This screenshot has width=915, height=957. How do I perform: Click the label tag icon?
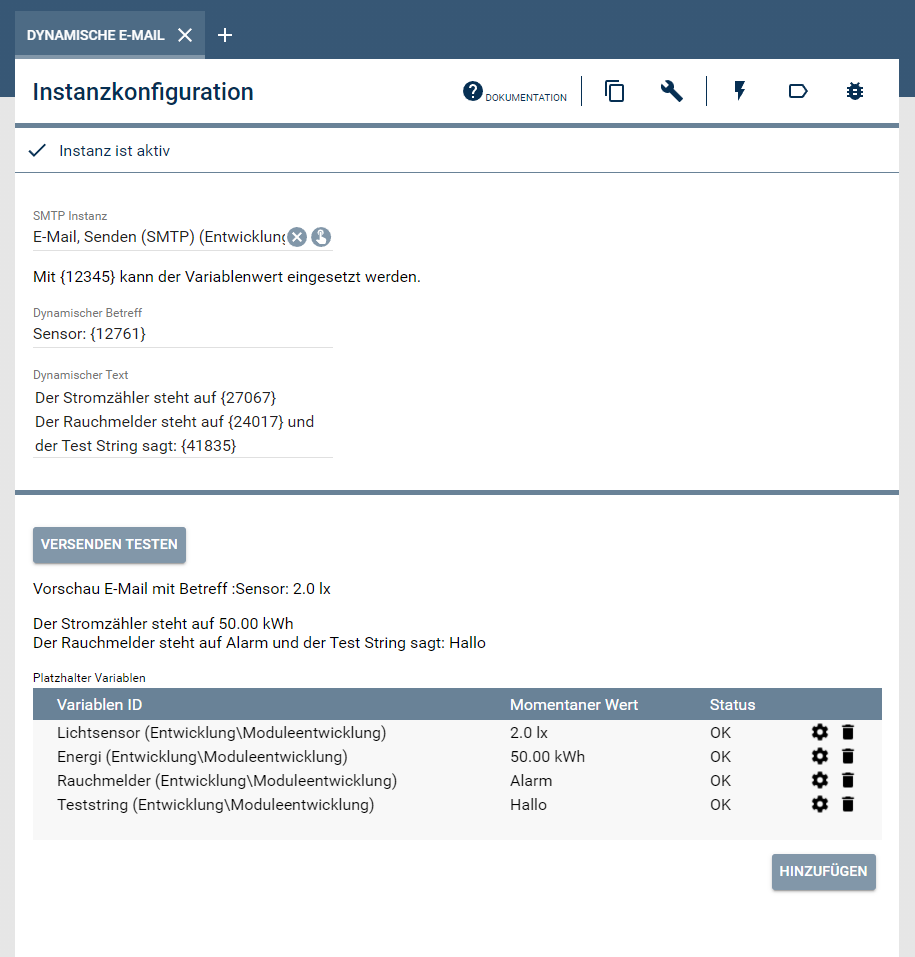[798, 92]
